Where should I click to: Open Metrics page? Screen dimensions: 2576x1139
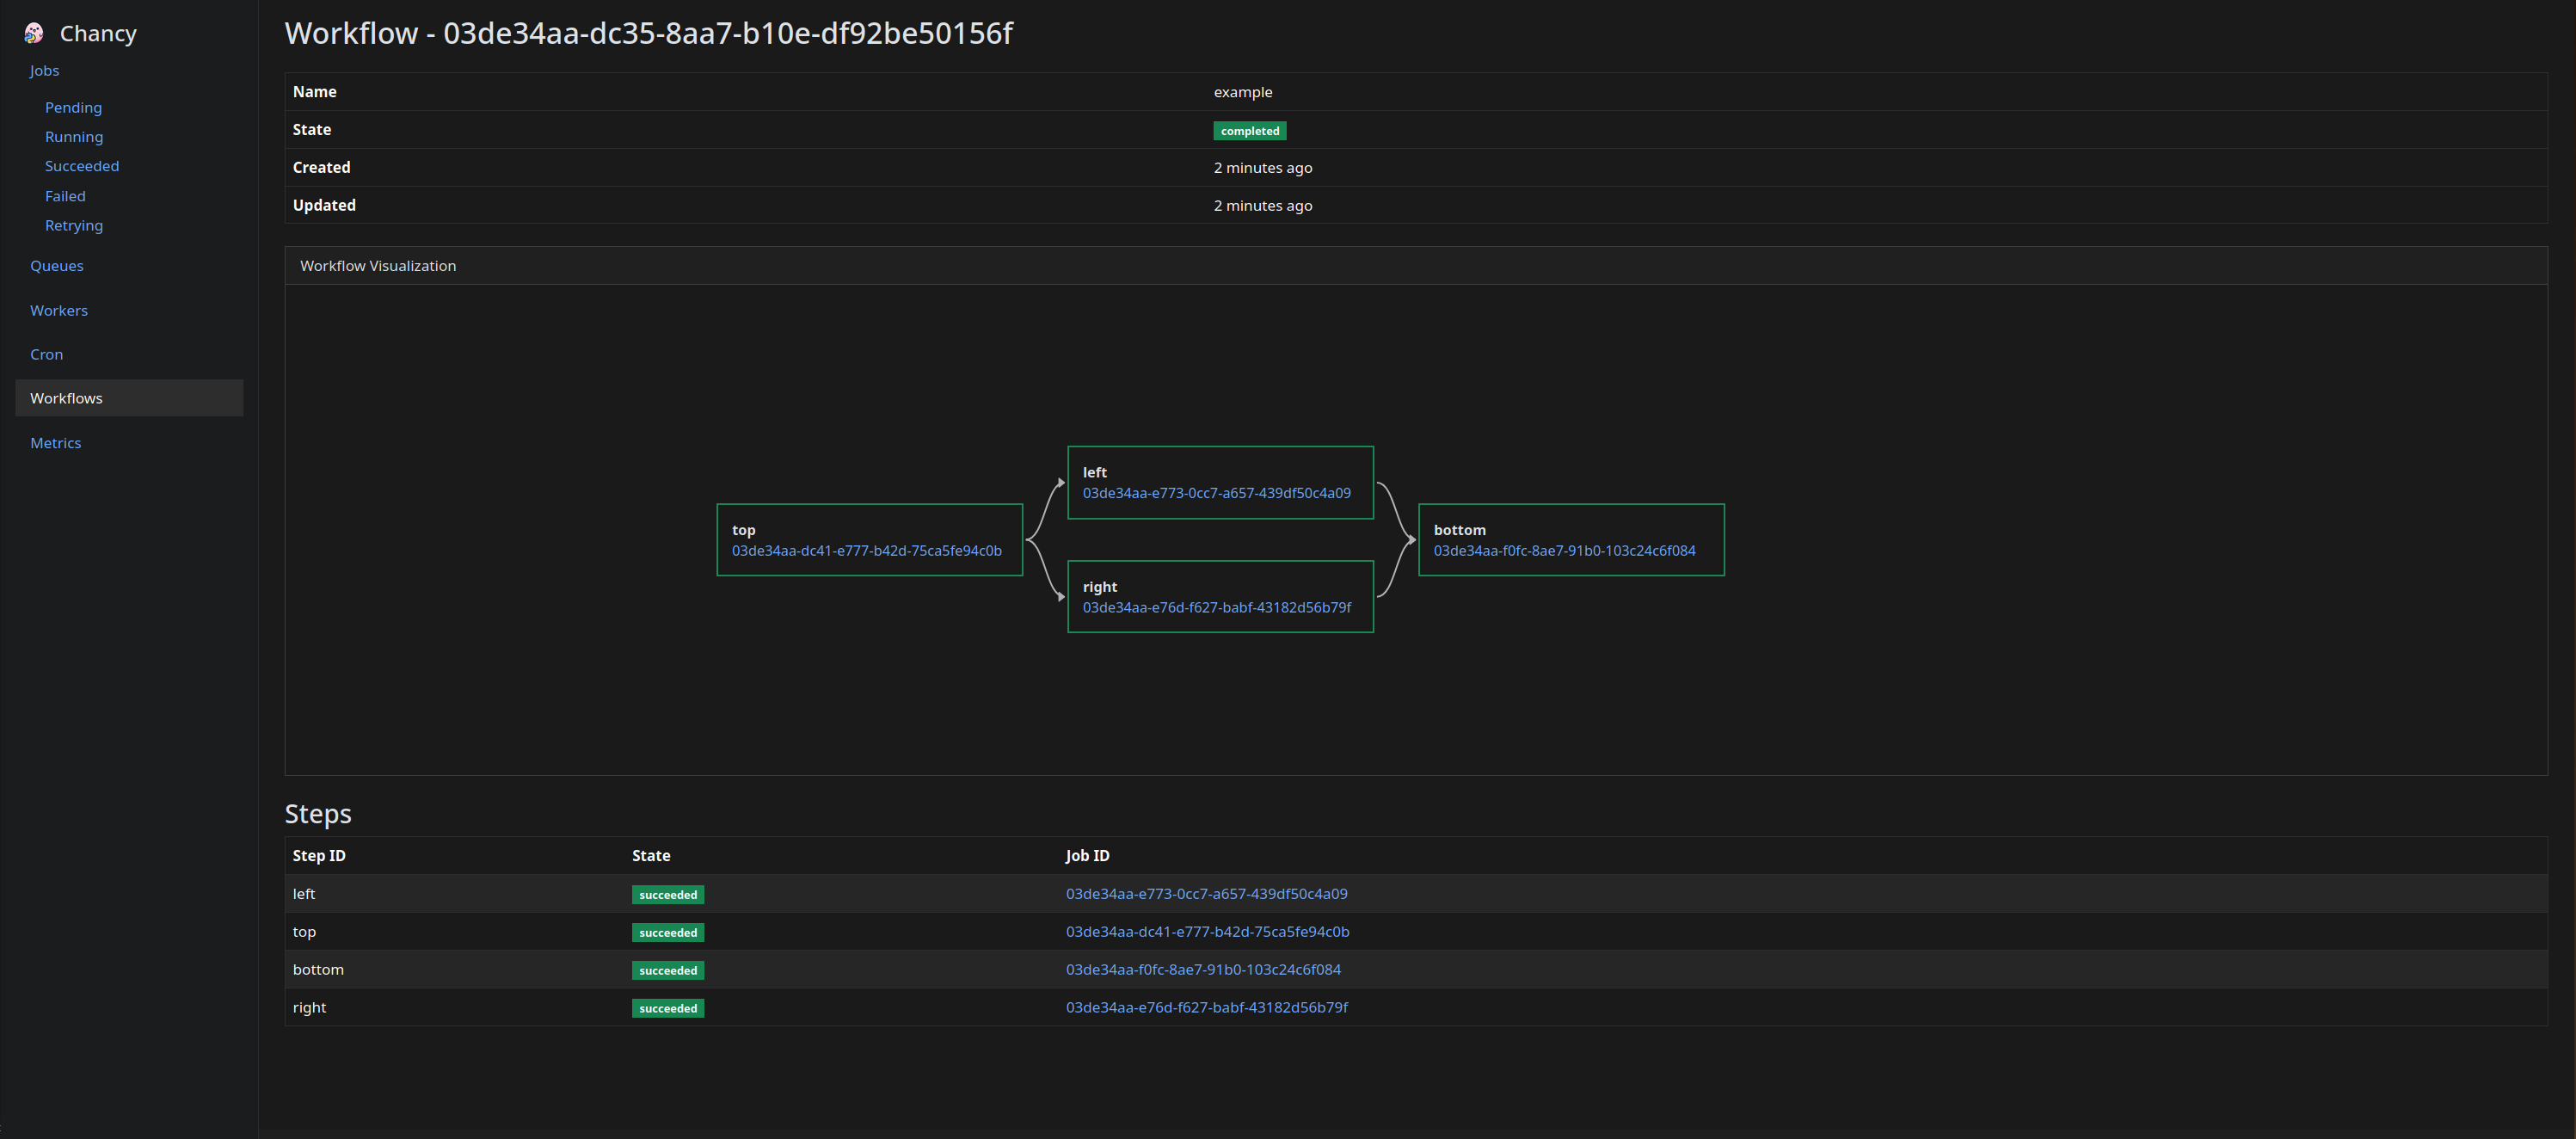[55, 443]
